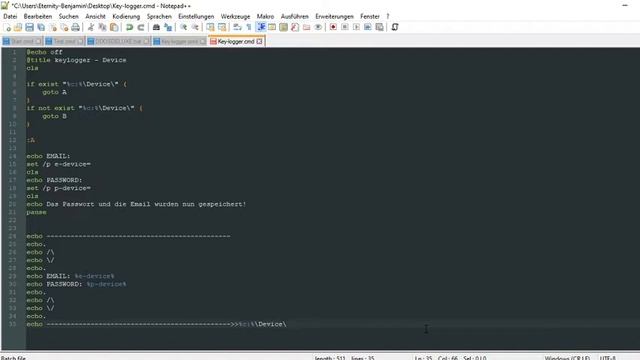Click the Save All toolbar icon
This screenshot has height=360, width=640.
click(x=41, y=27)
